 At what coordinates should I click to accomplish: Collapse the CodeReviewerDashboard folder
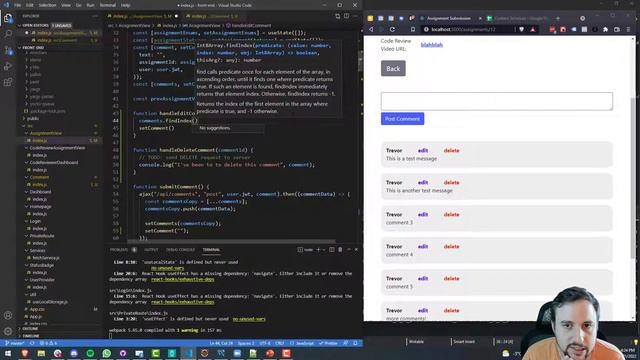tap(53, 162)
